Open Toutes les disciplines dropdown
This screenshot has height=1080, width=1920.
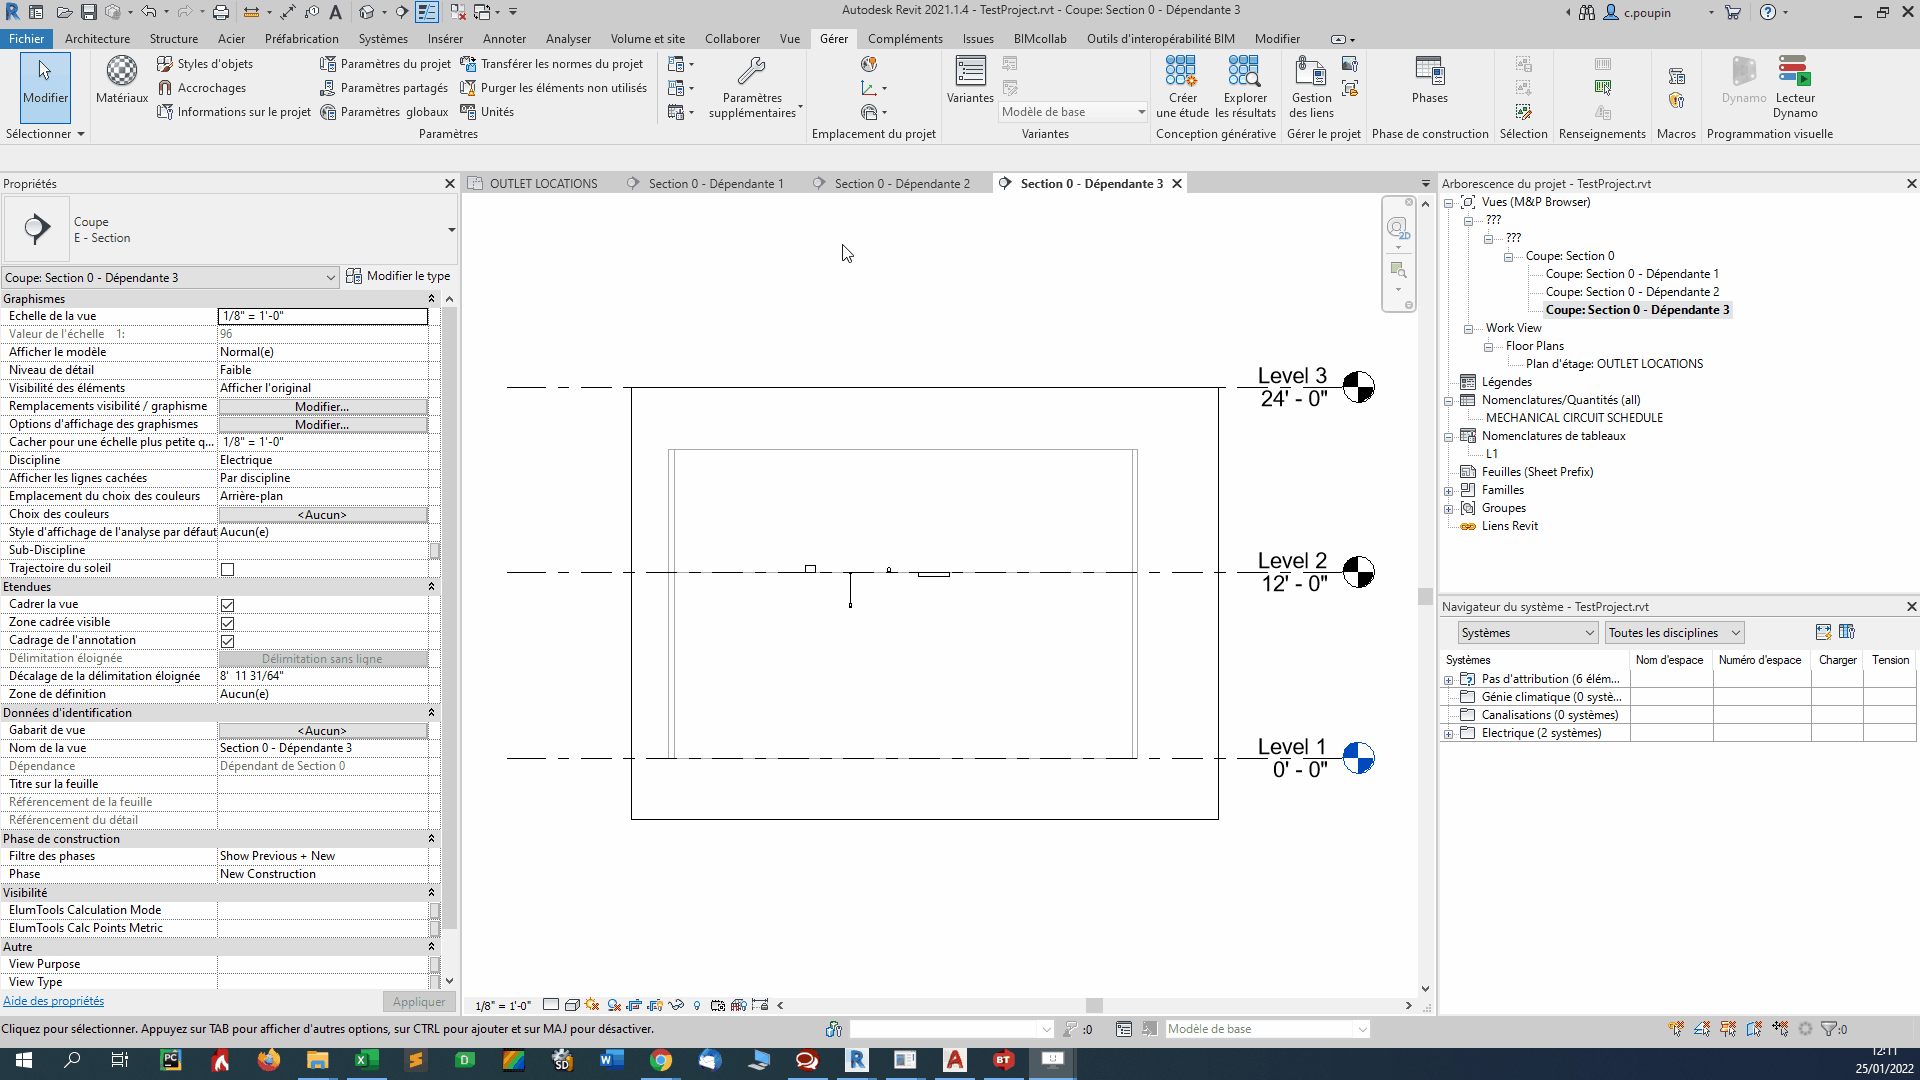[1674, 633]
